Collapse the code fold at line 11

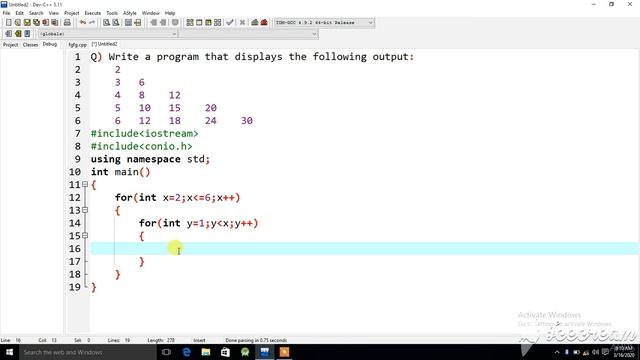pos(85,184)
